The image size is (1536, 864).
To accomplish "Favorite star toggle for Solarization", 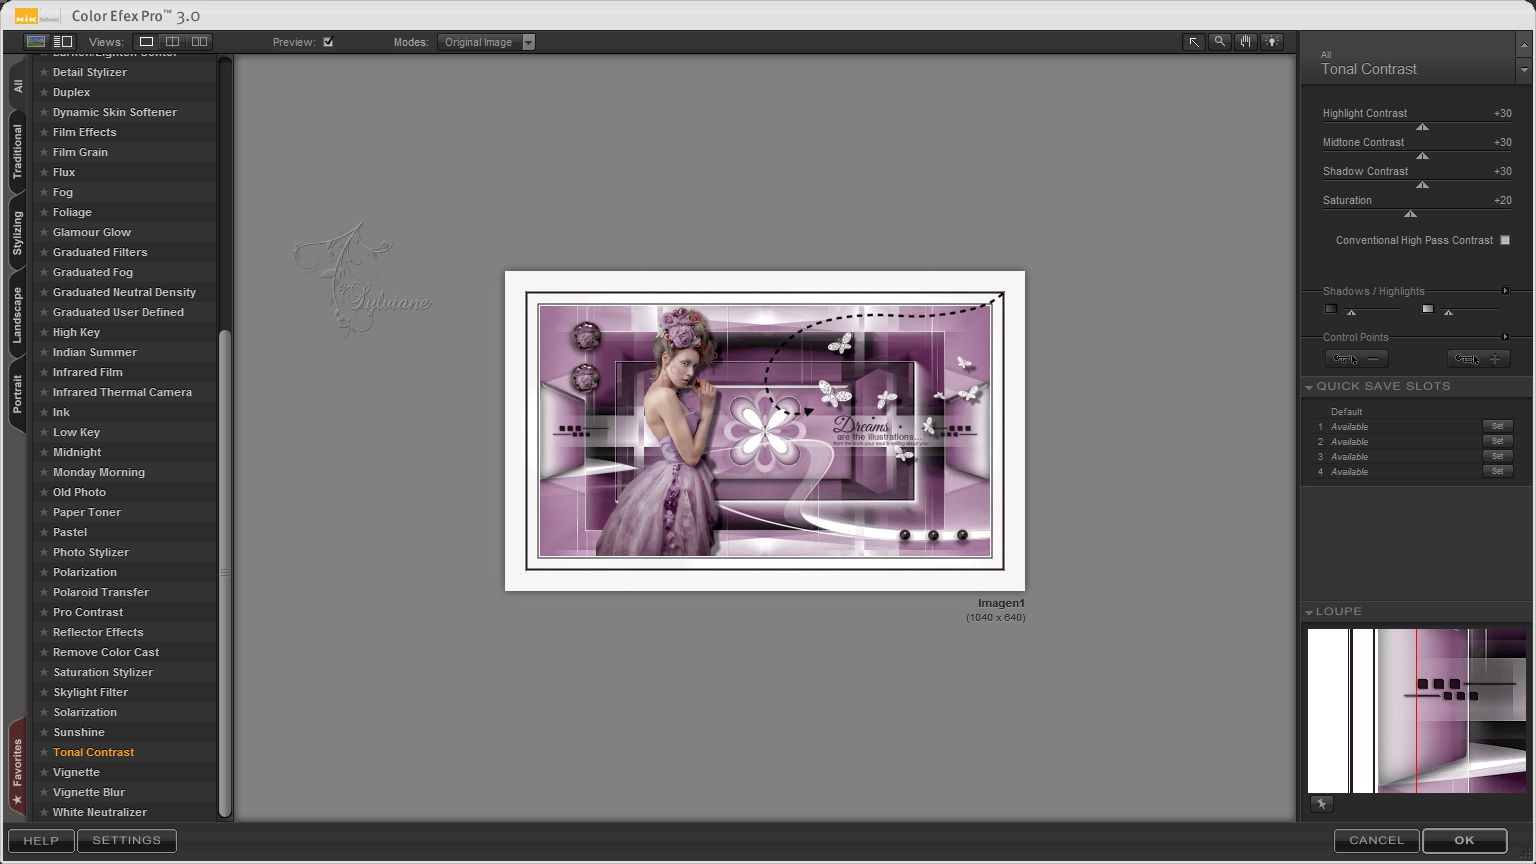I will (x=44, y=712).
